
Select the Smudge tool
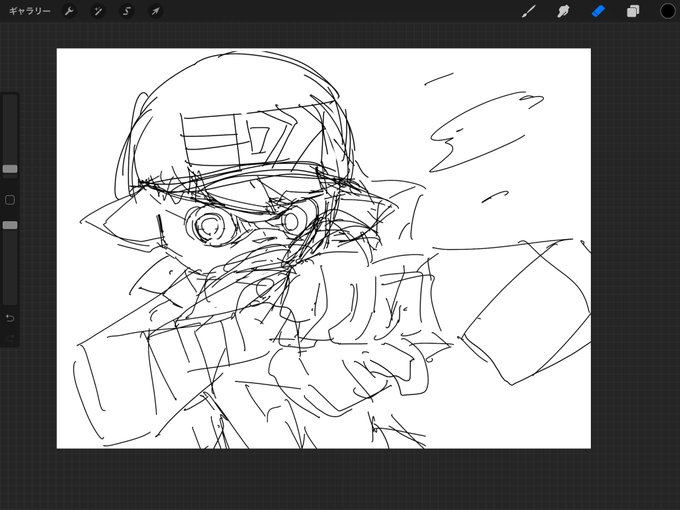tap(563, 11)
